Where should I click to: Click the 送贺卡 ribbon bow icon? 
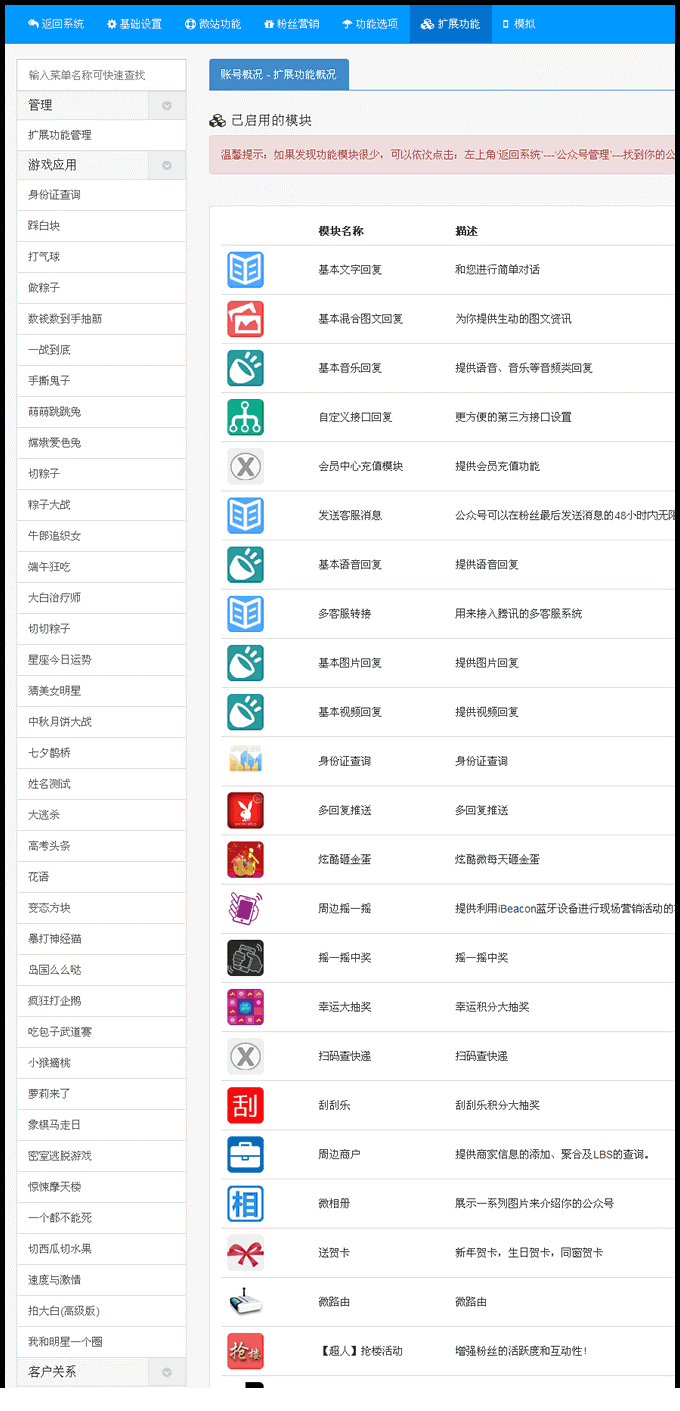(x=245, y=1252)
